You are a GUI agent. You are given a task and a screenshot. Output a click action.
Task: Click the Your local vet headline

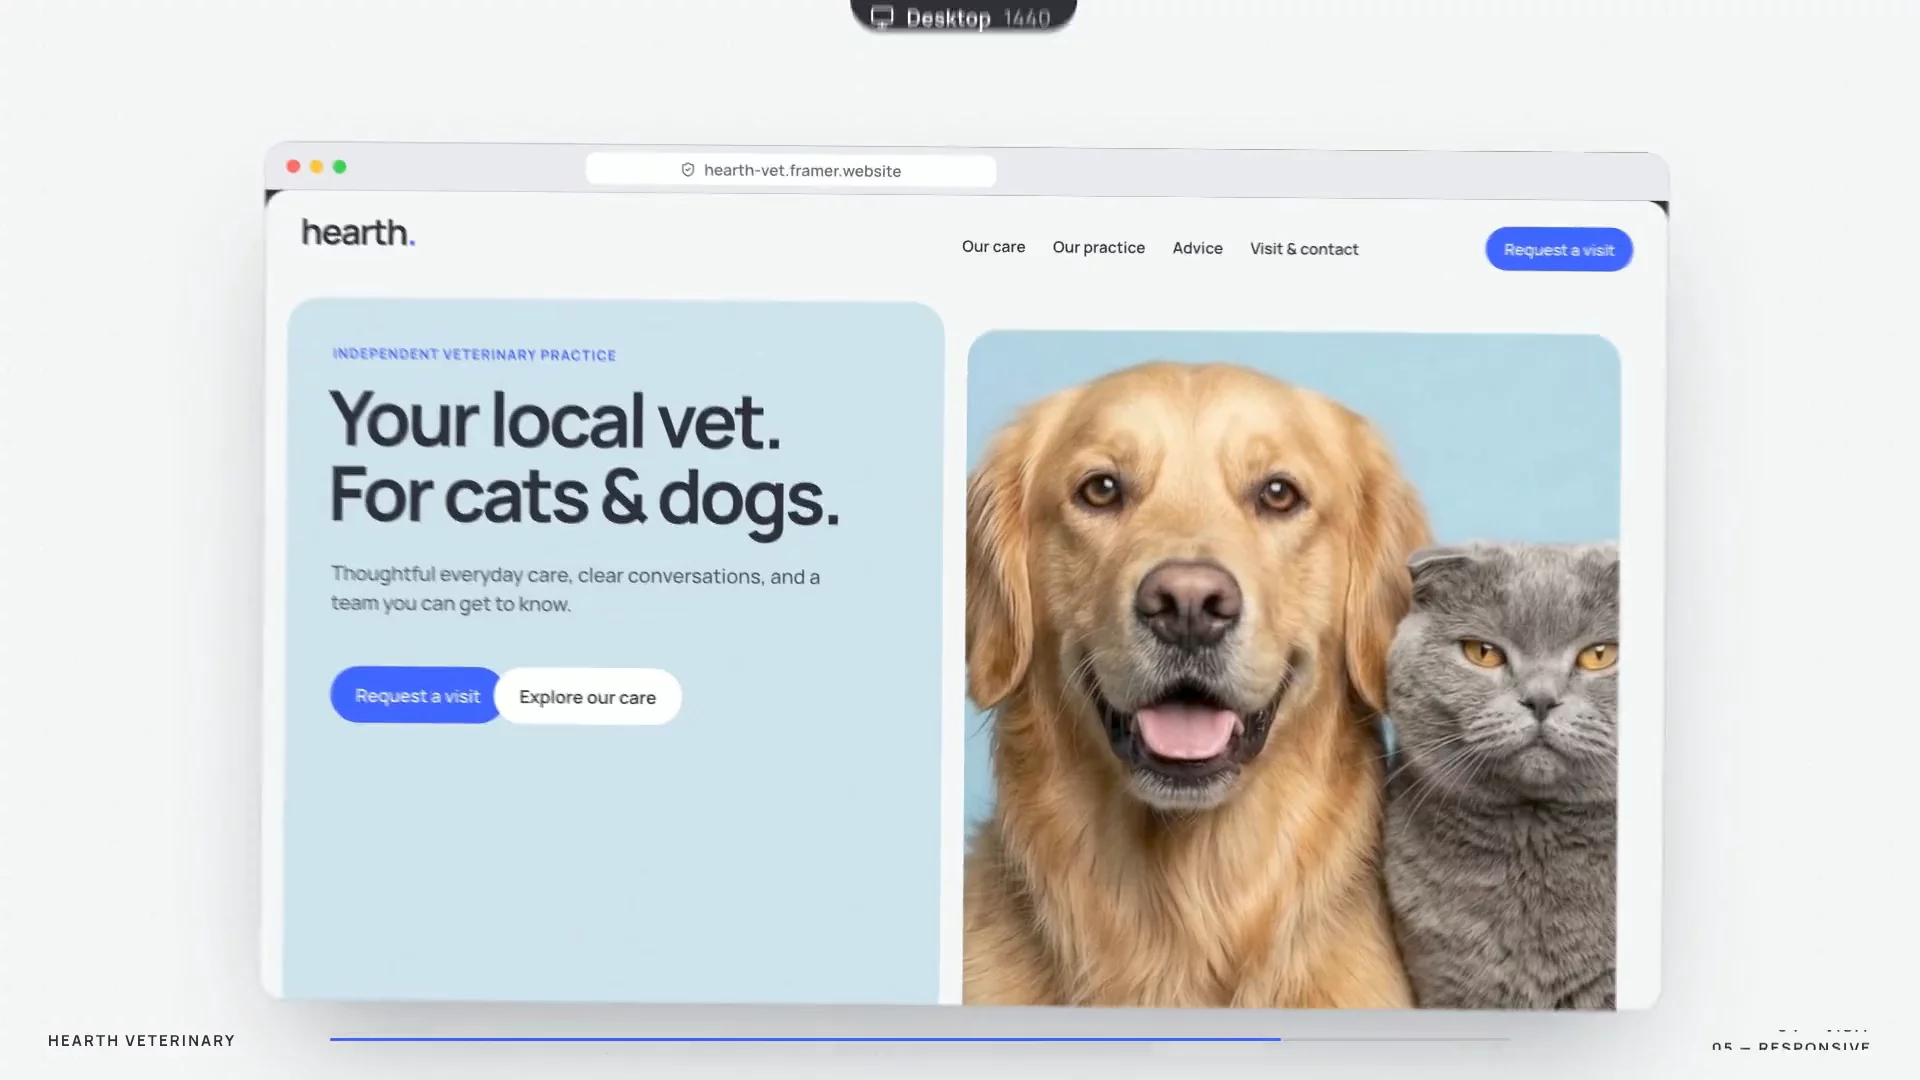584,458
